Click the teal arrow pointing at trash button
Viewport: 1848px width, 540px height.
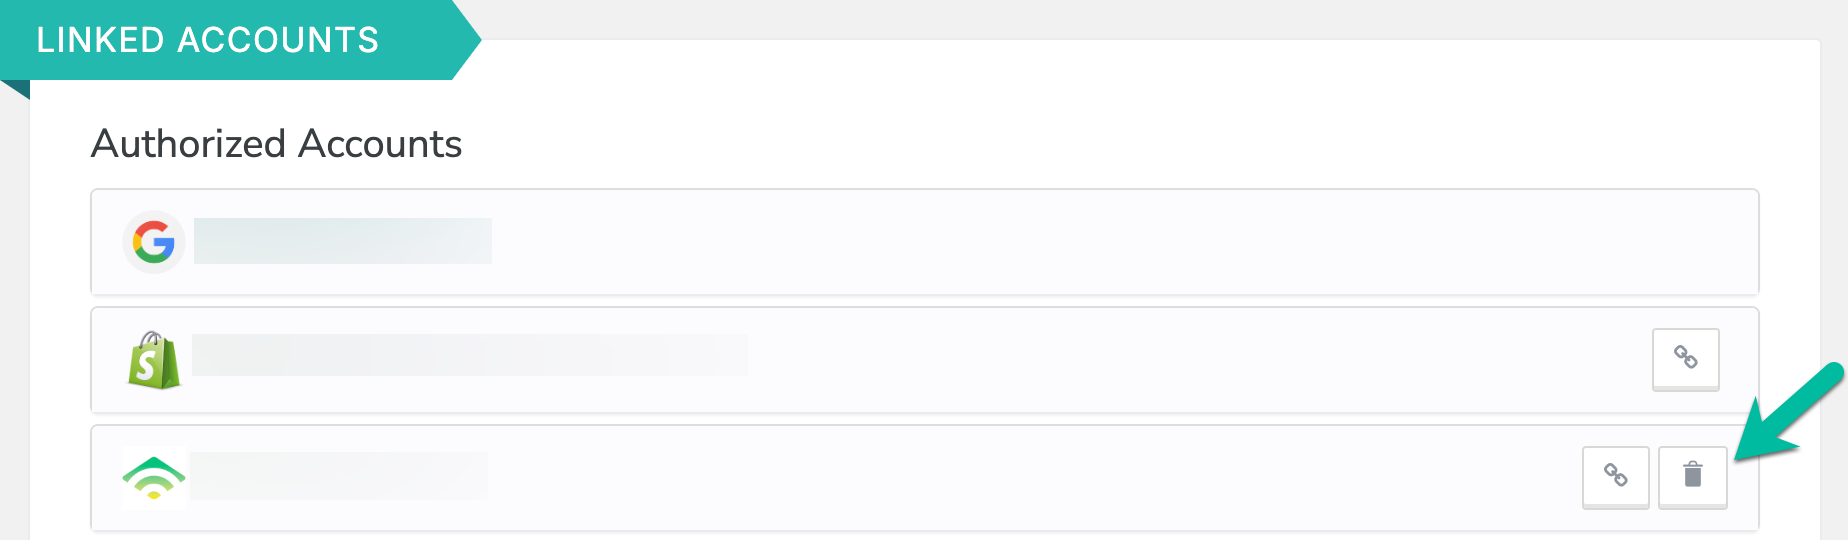click(x=1790, y=414)
